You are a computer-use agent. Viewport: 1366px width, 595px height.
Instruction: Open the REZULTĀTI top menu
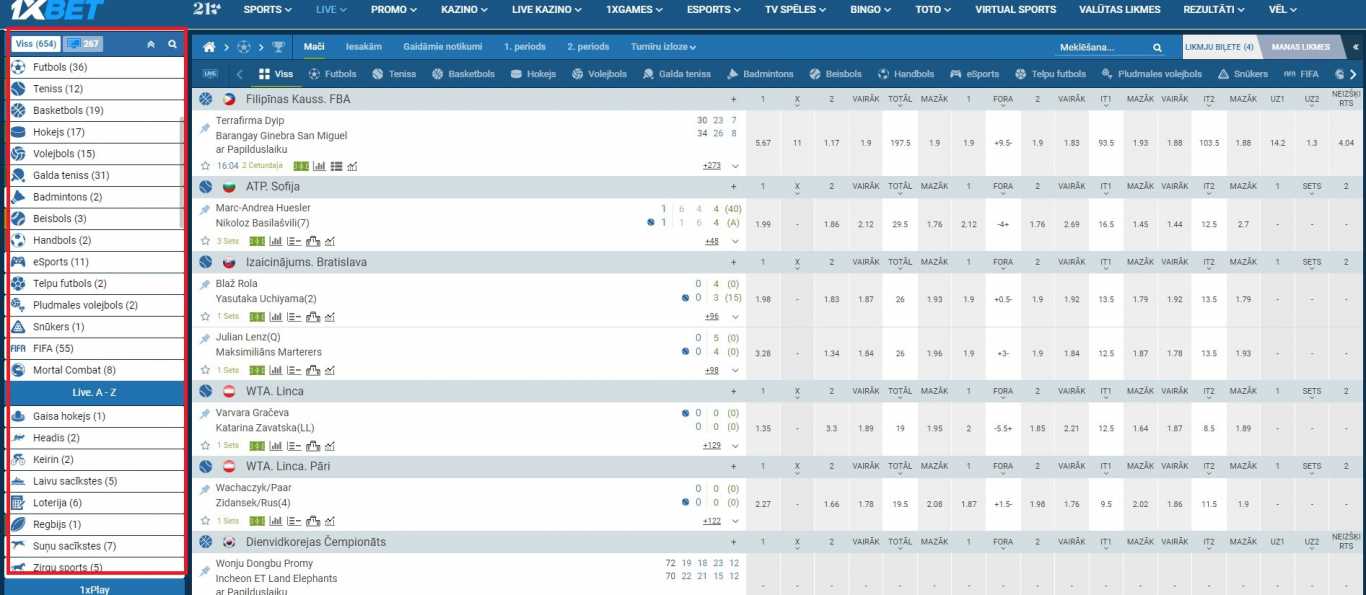1215,9
